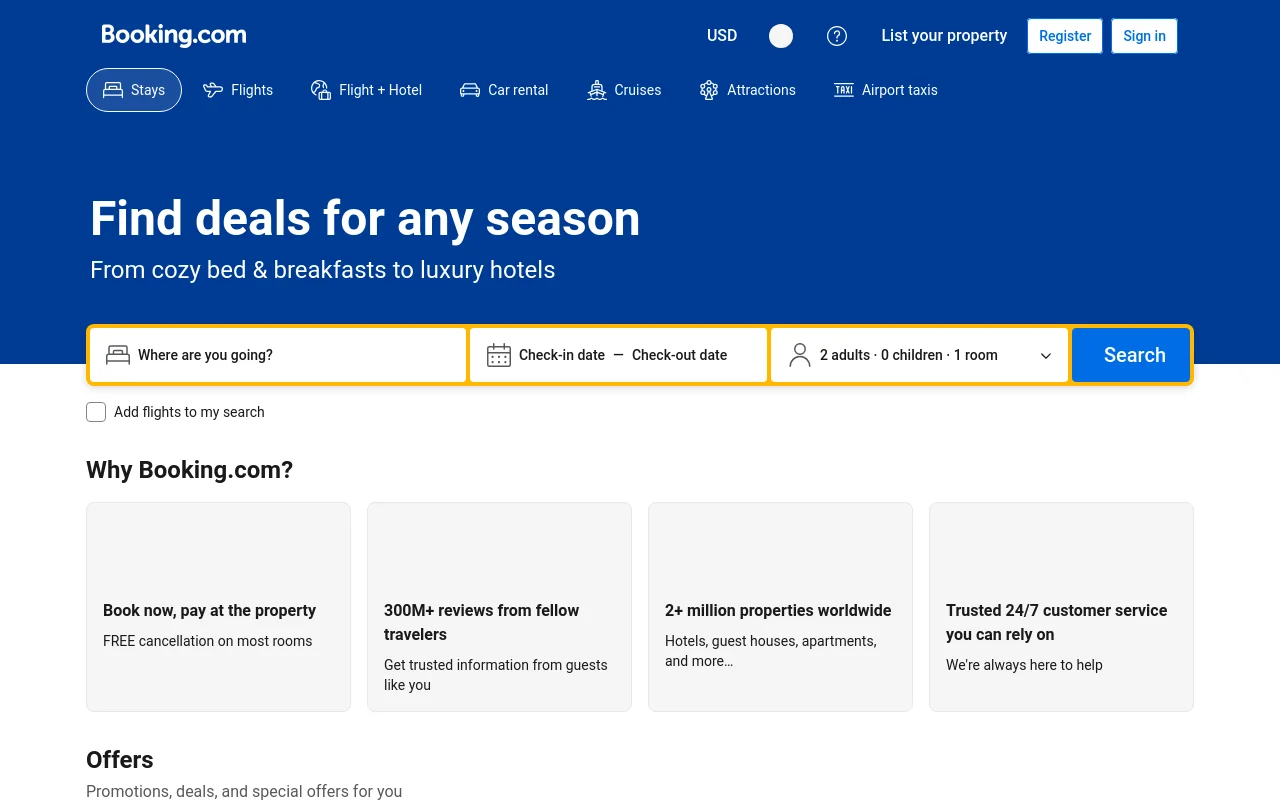Screen dimensions: 1280x800
Task: Expand the guests and rooms dropdown chevron
Action: (x=1046, y=356)
